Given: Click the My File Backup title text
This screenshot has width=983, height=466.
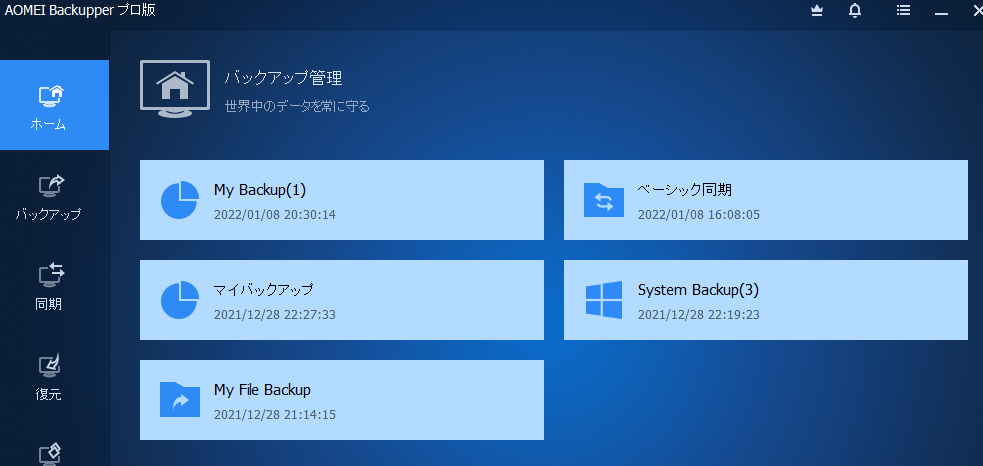Looking at the screenshot, I should tap(262, 390).
